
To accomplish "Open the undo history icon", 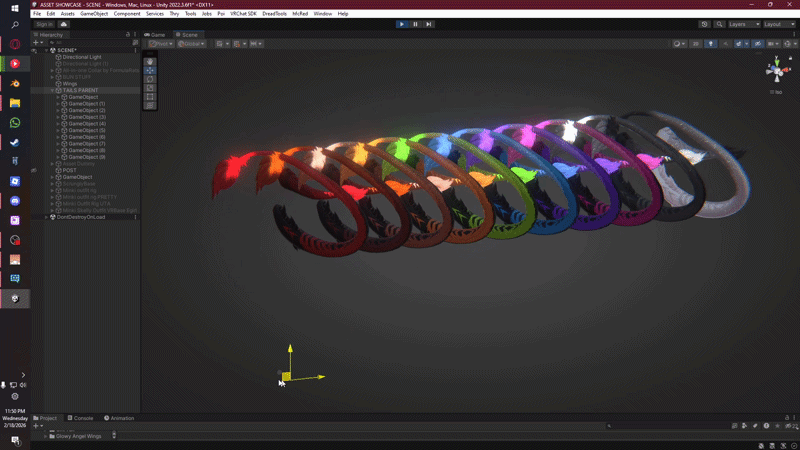I will (705, 23).
